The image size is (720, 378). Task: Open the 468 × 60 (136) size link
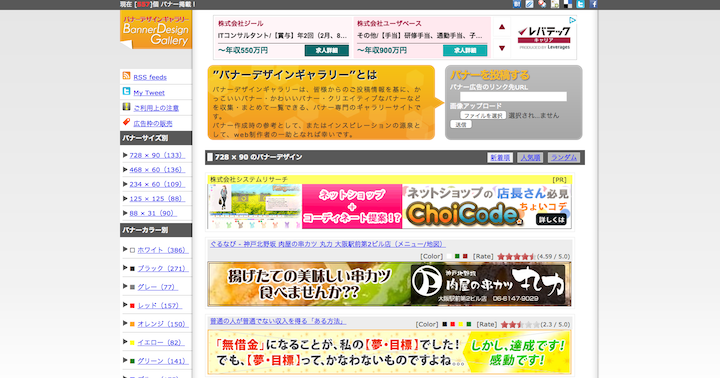pos(157,169)
